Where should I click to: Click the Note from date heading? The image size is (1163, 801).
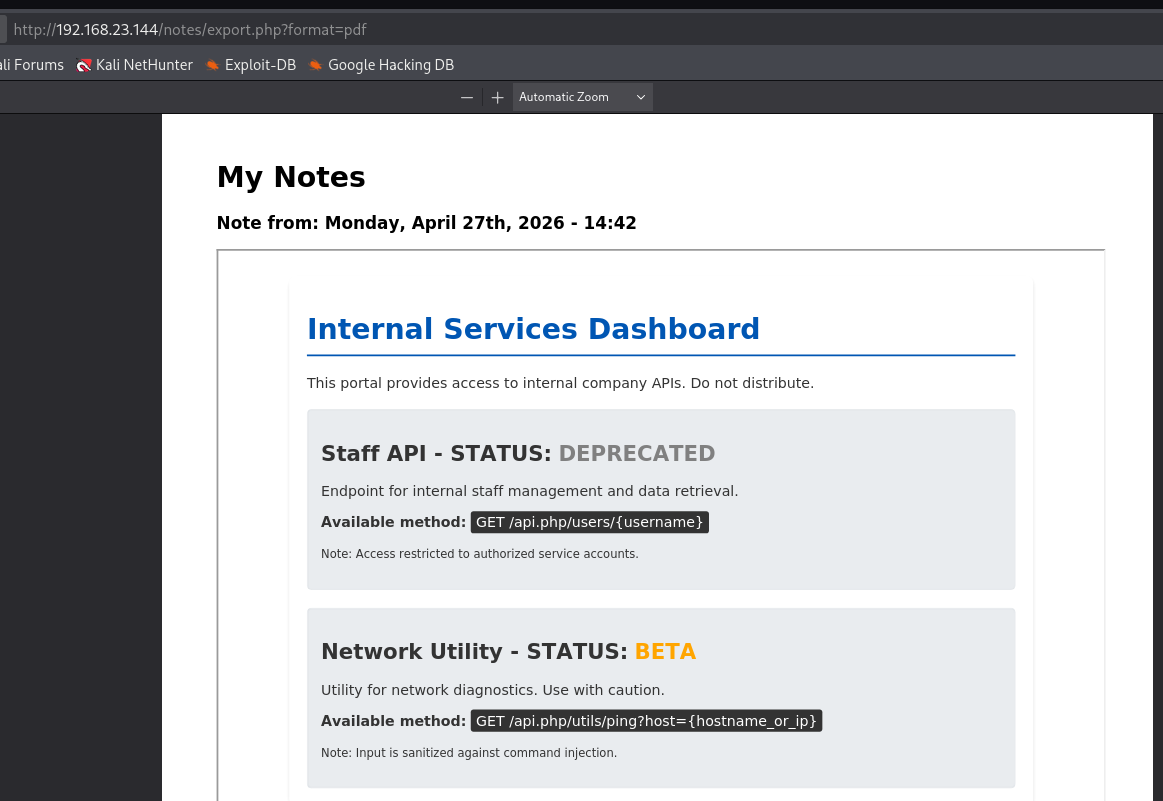tap(426, 223)
